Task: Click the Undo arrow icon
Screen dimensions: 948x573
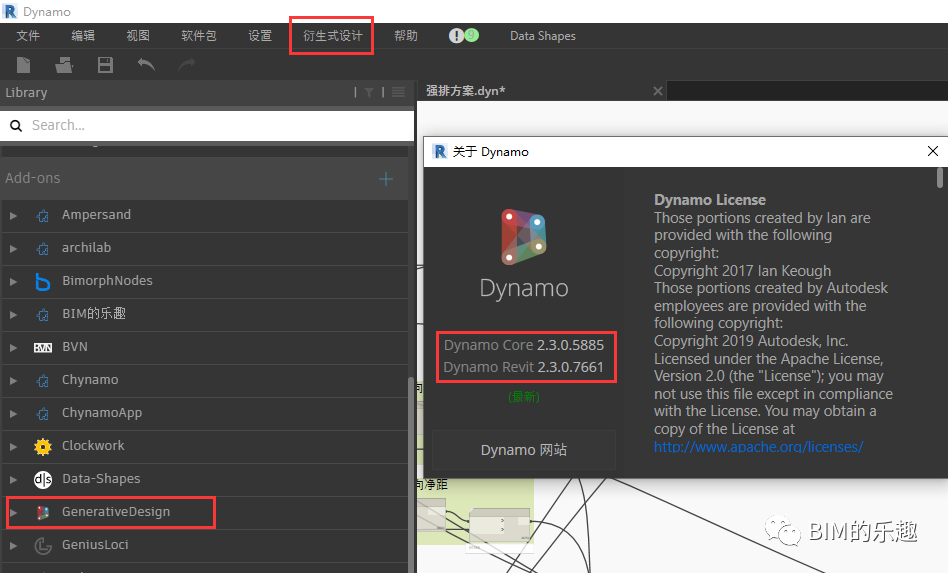Action: (x=146, y=64)
